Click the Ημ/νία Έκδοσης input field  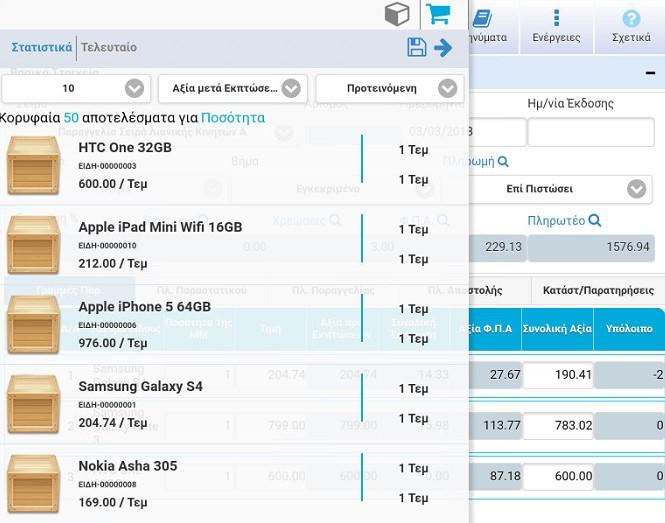591,132
